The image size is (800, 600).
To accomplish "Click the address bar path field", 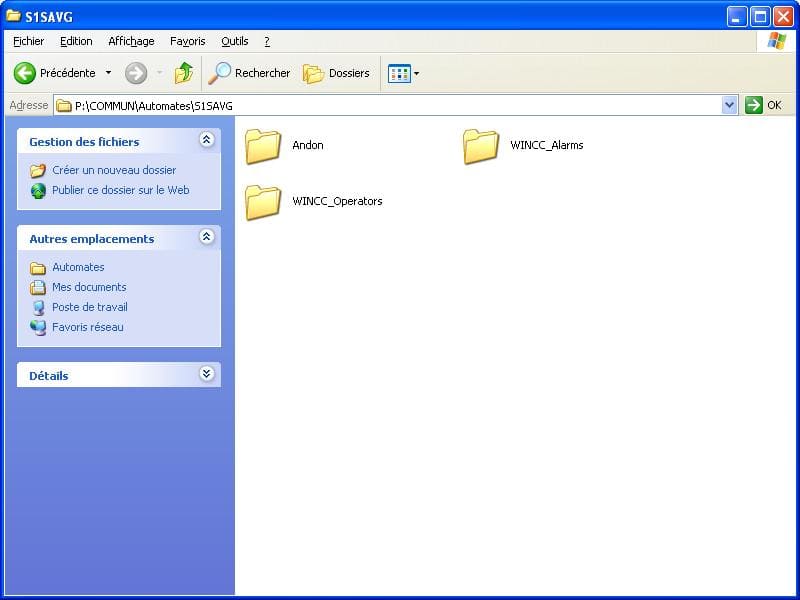I will [x=390, y=105].
